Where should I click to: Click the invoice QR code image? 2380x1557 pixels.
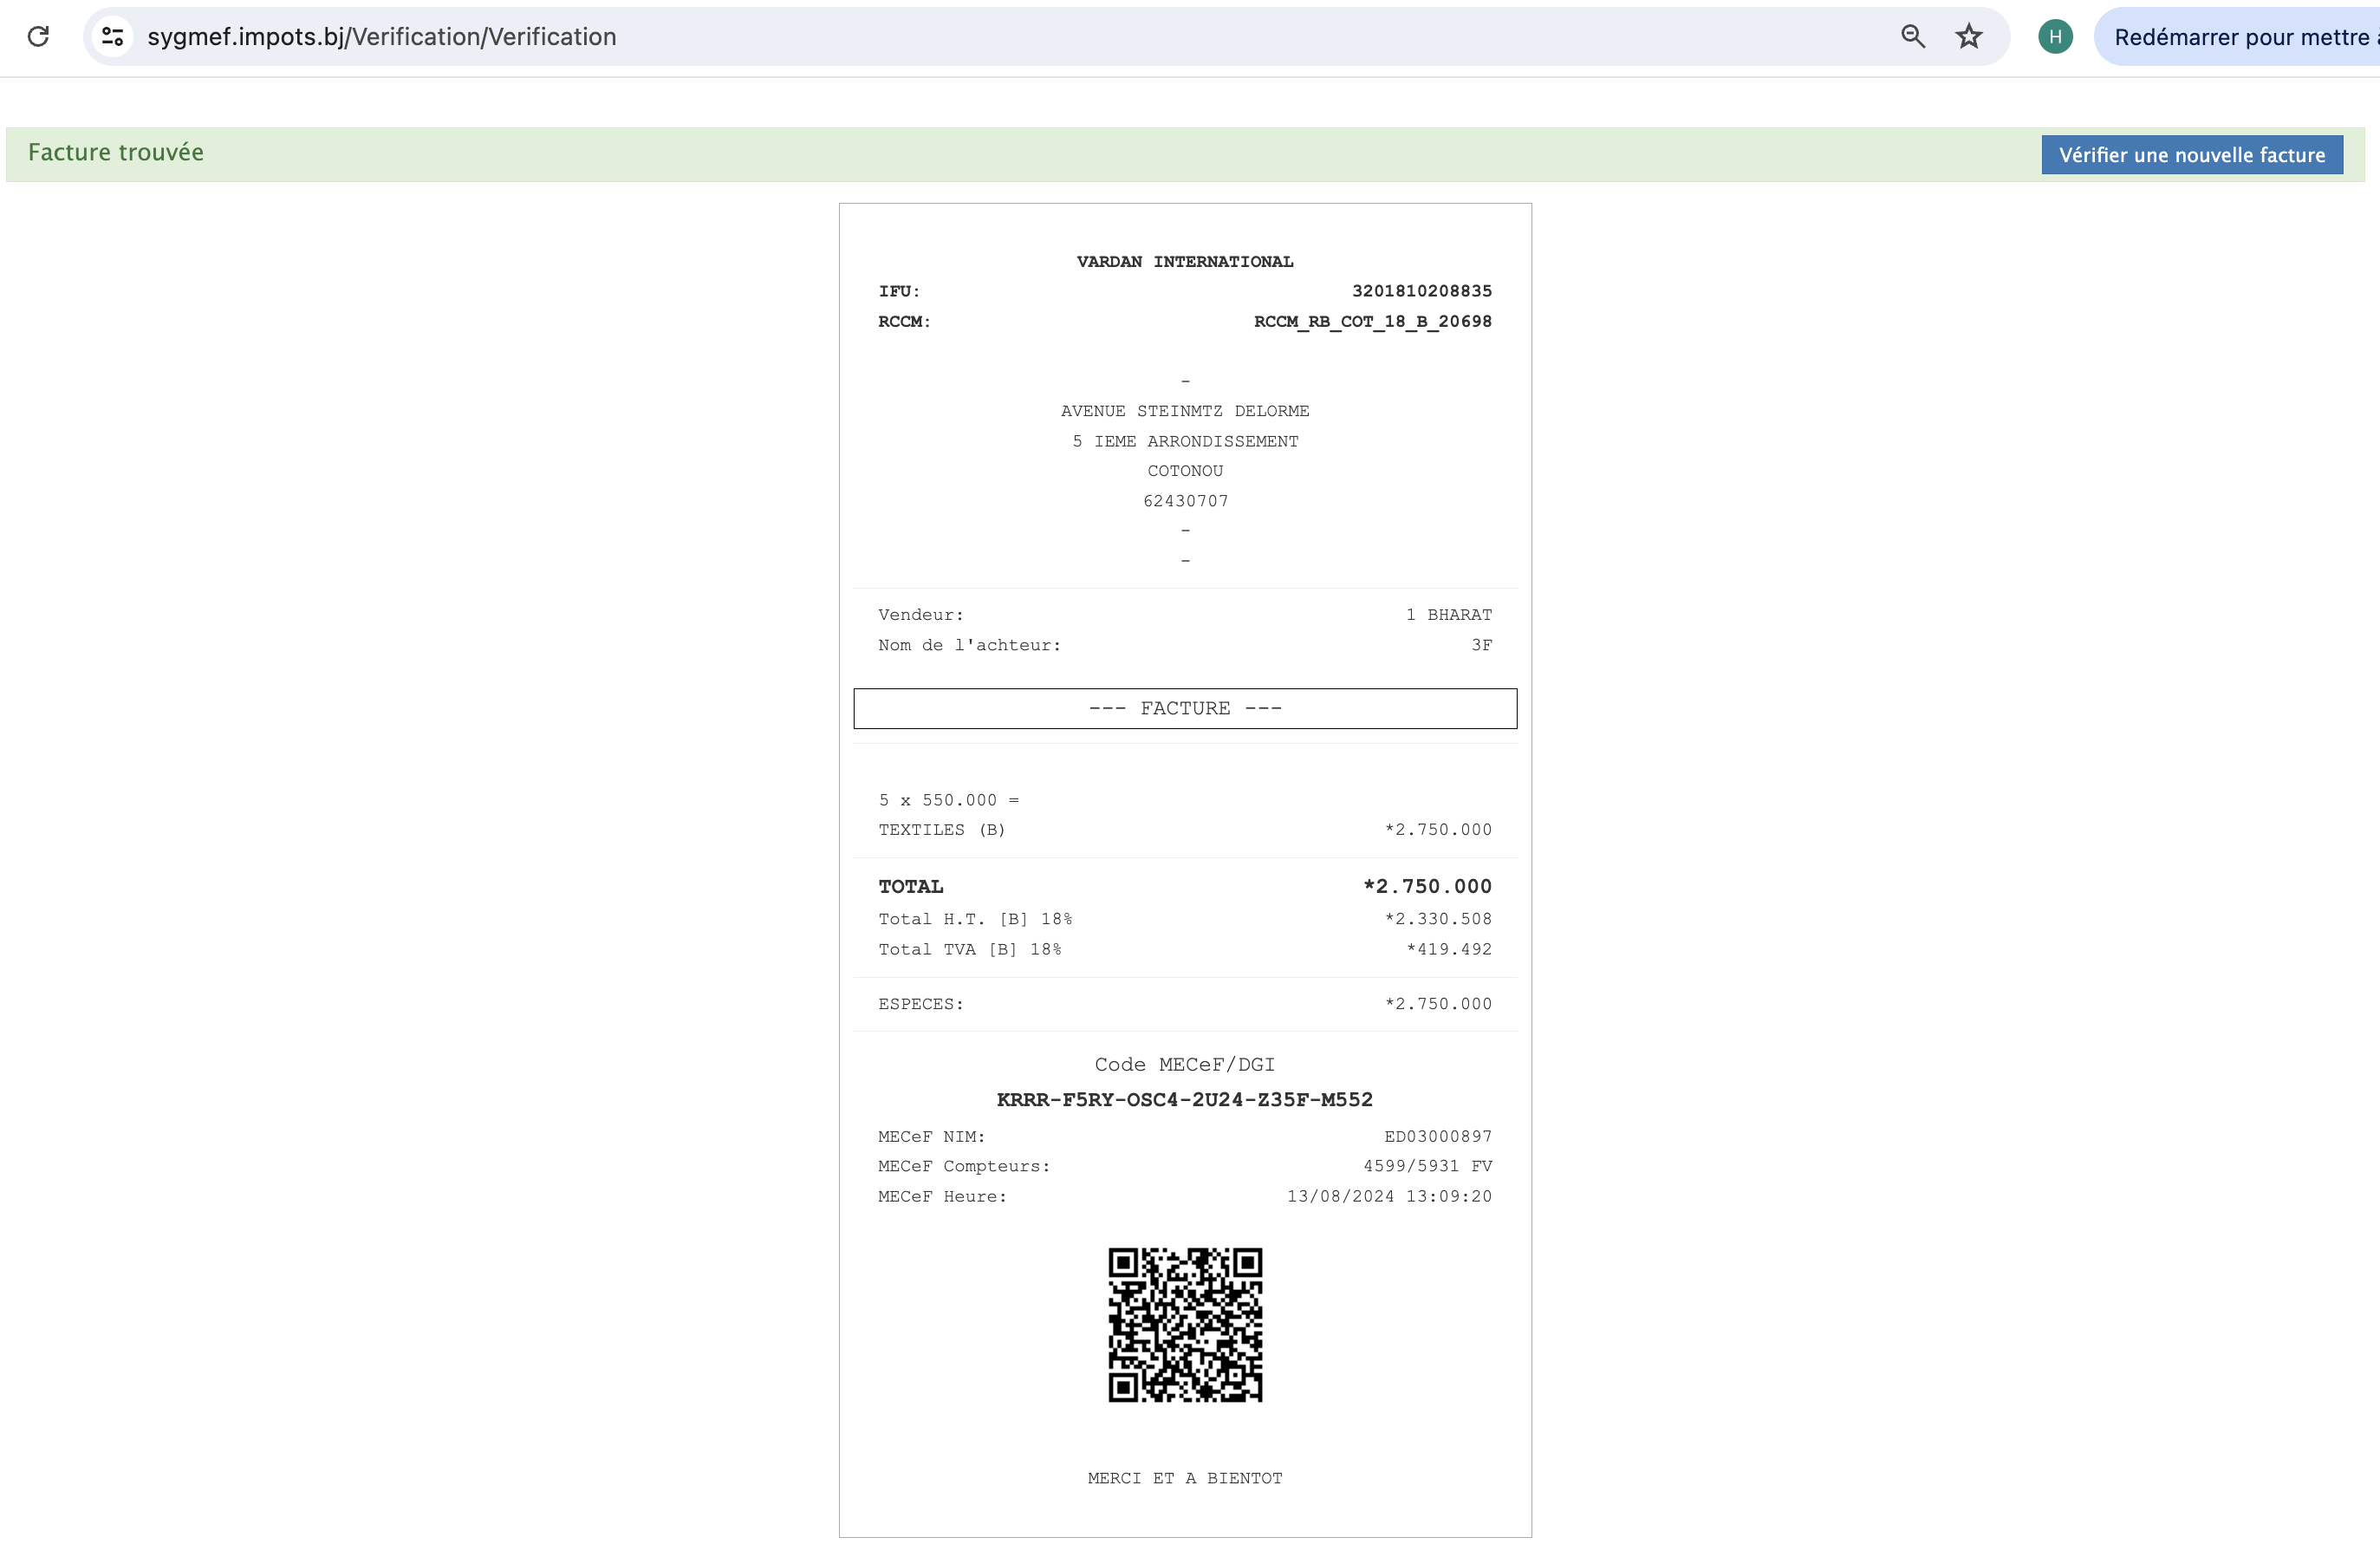[x=1185, y=1324]
